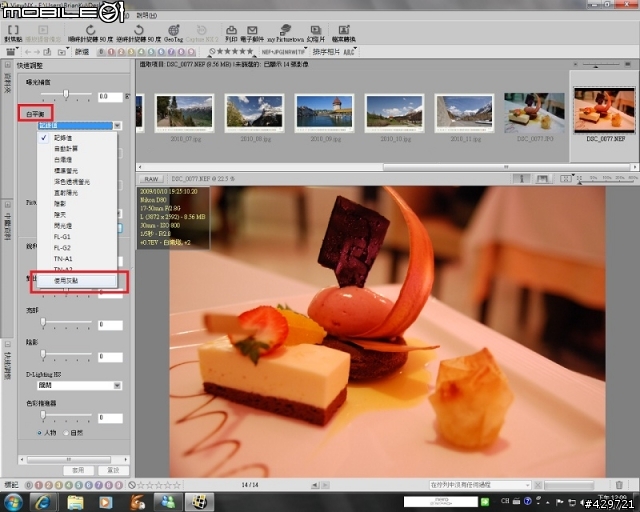Click the trash delete icon in status bar

pyautogui.click(x=619, y=485)
